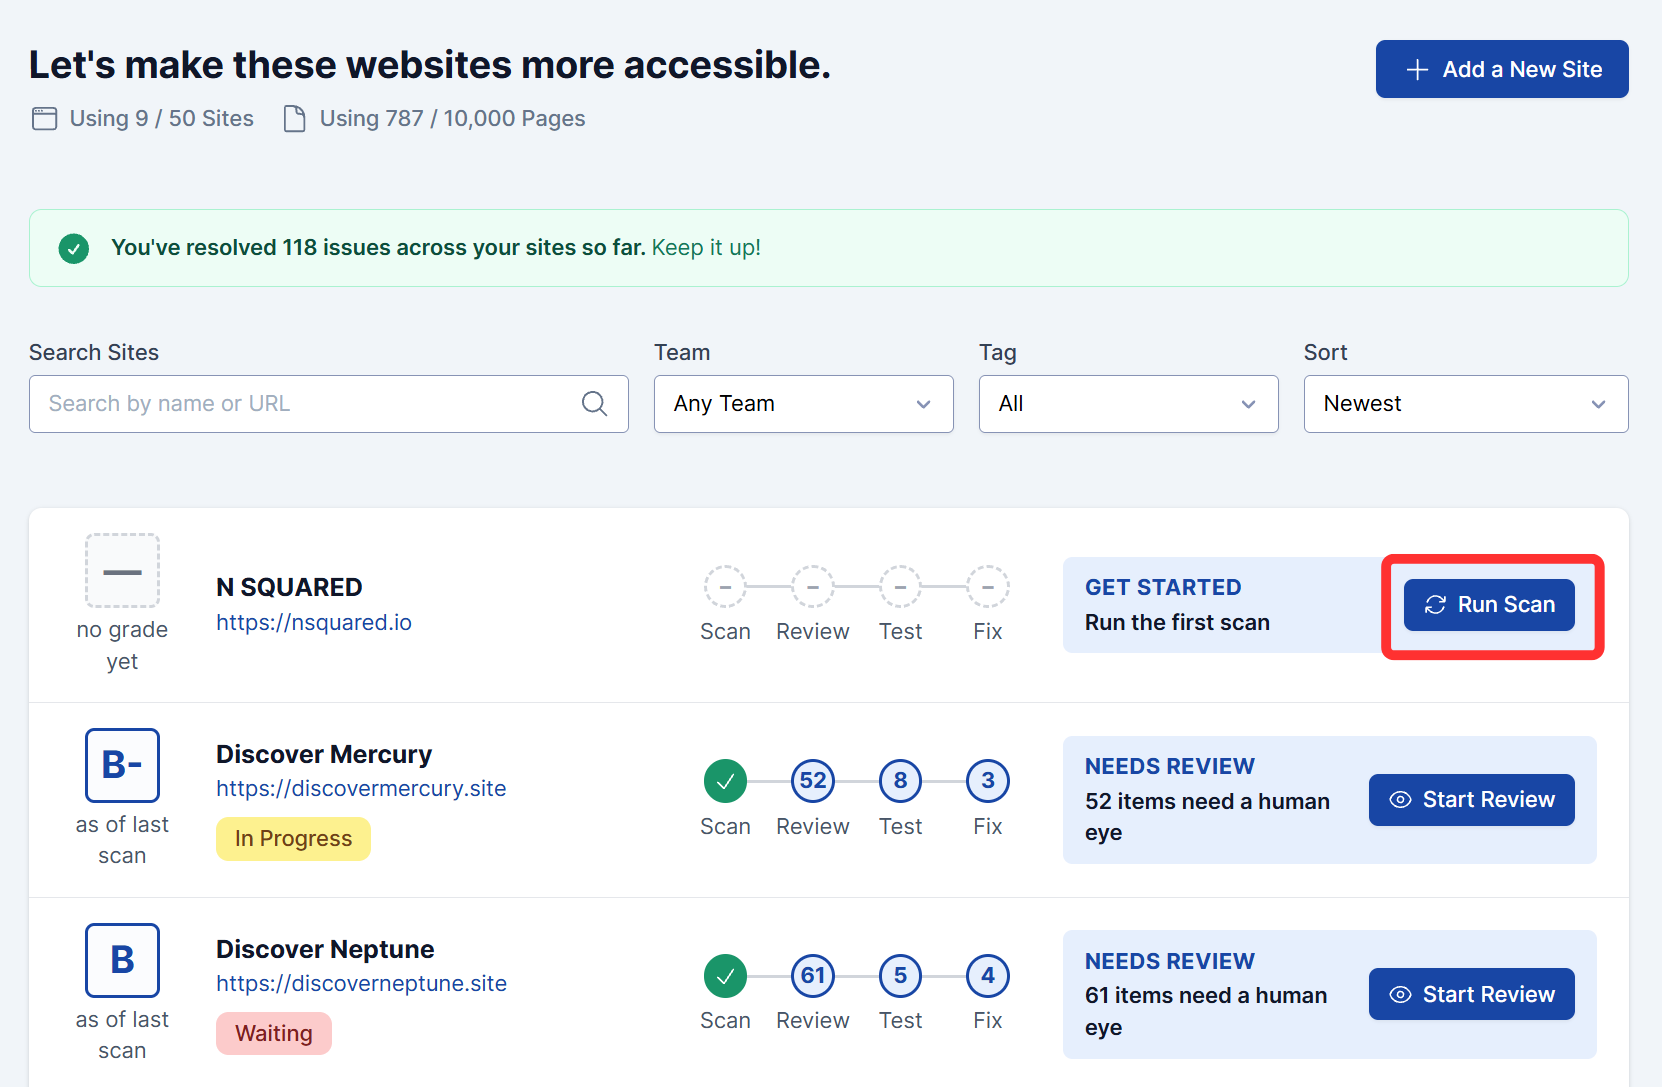1662x1087 pixels.
Task: Click the green checkmark in the resolved issues banner
Action: pos(74,248)
